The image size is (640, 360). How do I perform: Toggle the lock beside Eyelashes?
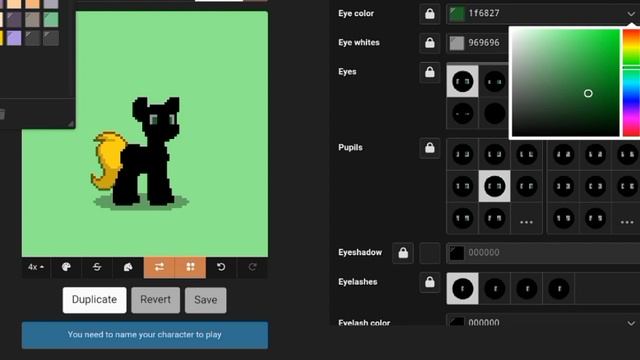point(430,282)
